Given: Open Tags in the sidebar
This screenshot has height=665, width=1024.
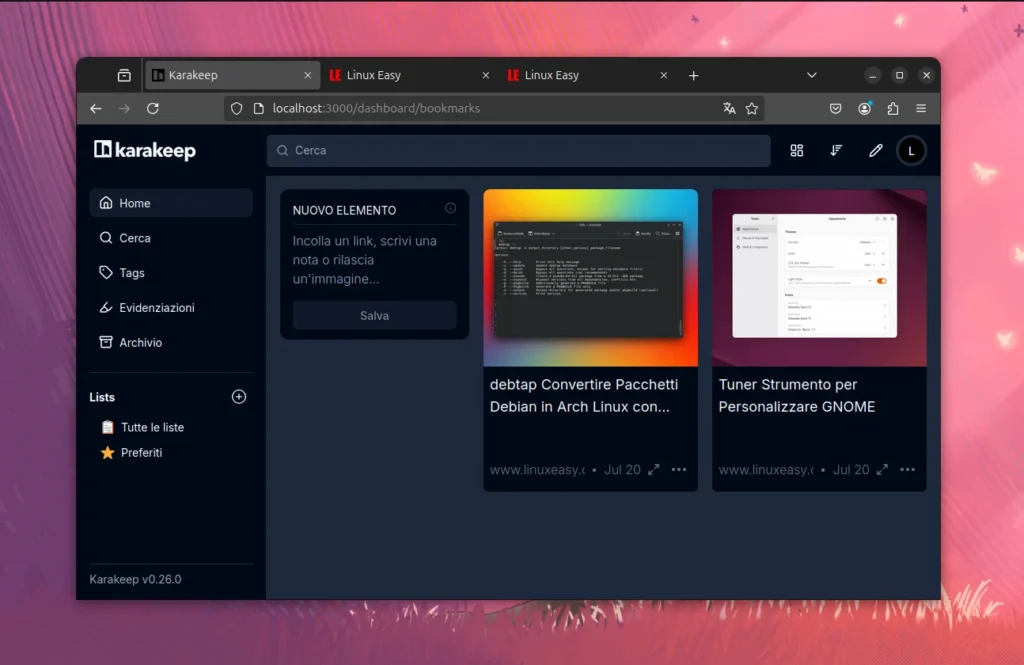Looking at the screenshot, I should (131, 273).
